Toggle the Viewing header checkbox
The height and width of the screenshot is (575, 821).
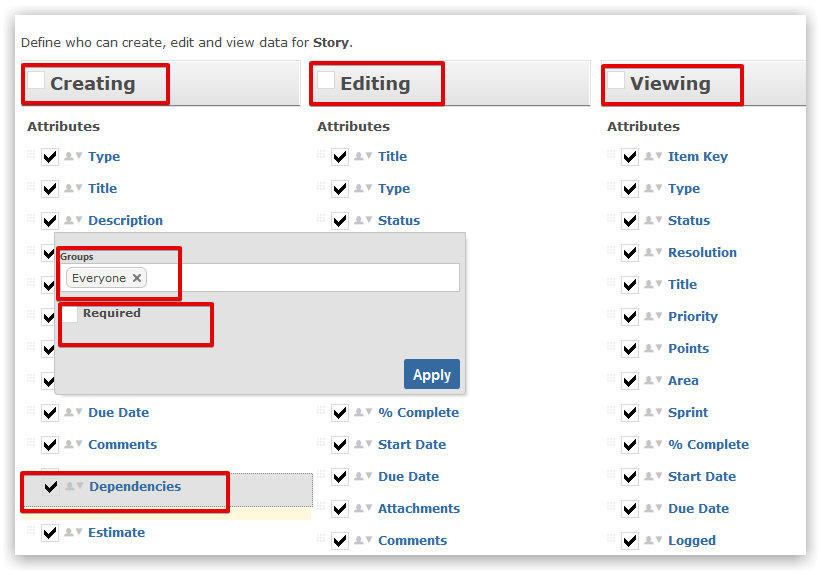click(616, 81)
